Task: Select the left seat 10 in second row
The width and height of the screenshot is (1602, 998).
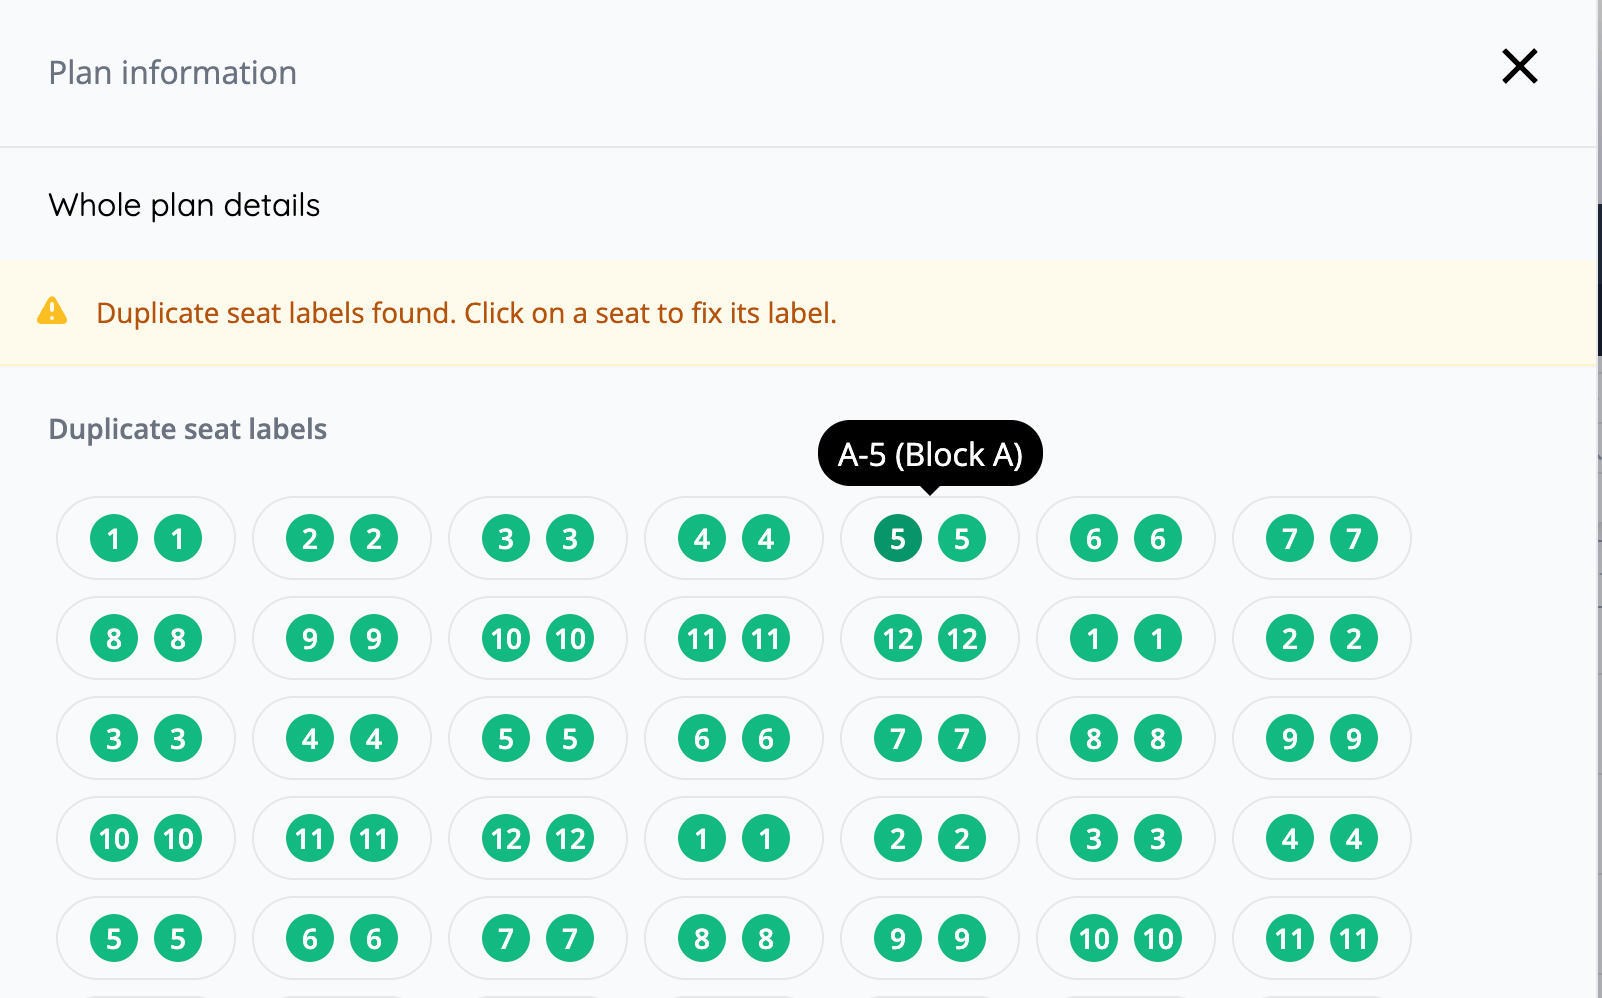Action: pos(506,638)
